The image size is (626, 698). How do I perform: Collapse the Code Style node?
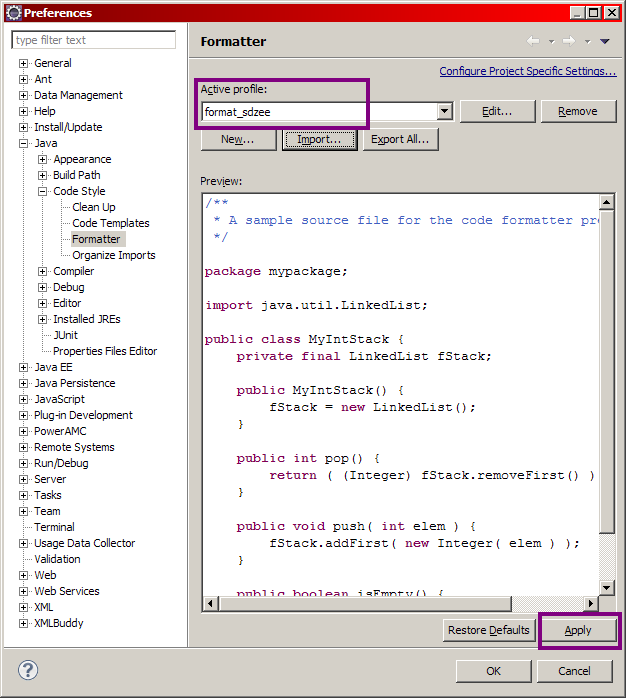(x=43, y=191)
